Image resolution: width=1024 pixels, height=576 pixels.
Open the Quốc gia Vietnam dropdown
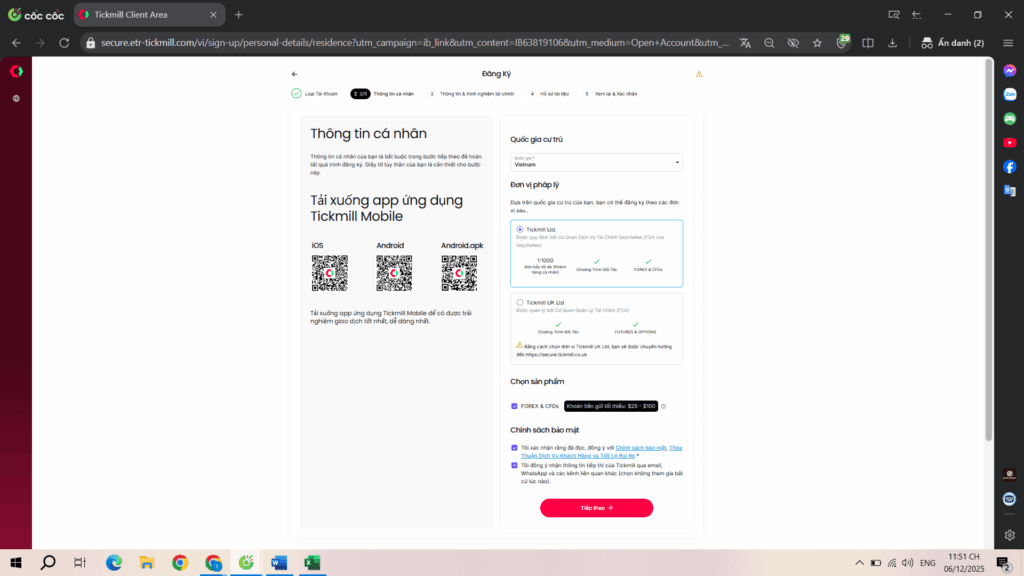(596, 162)
